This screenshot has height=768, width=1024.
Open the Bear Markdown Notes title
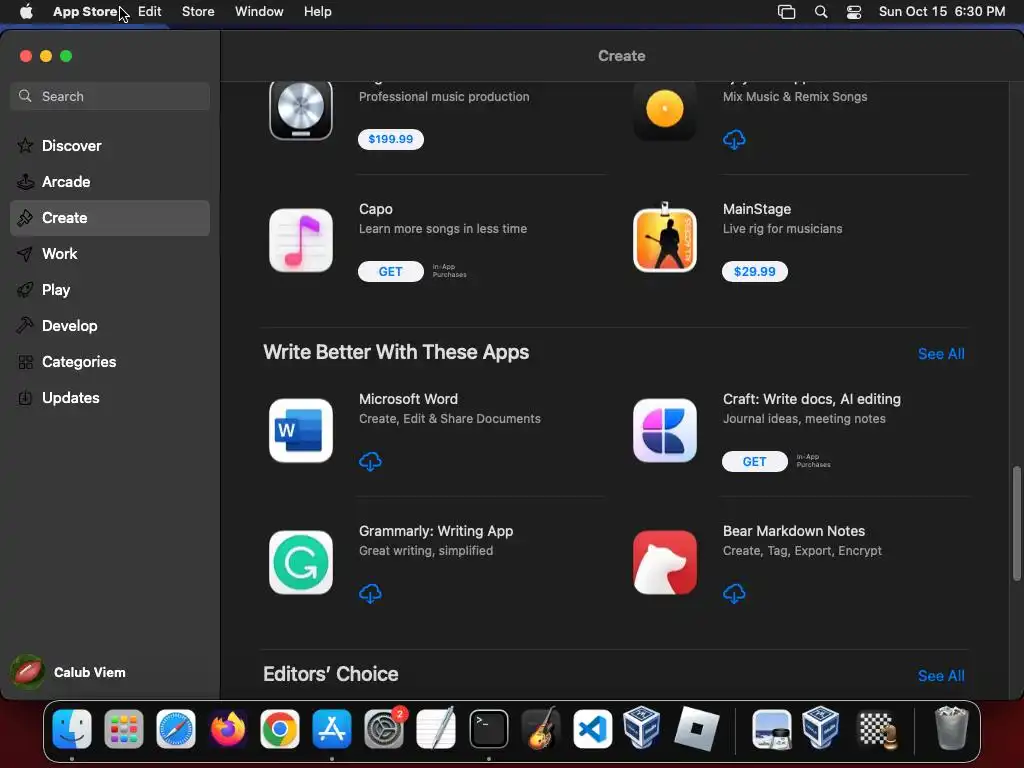pos(793,531)
